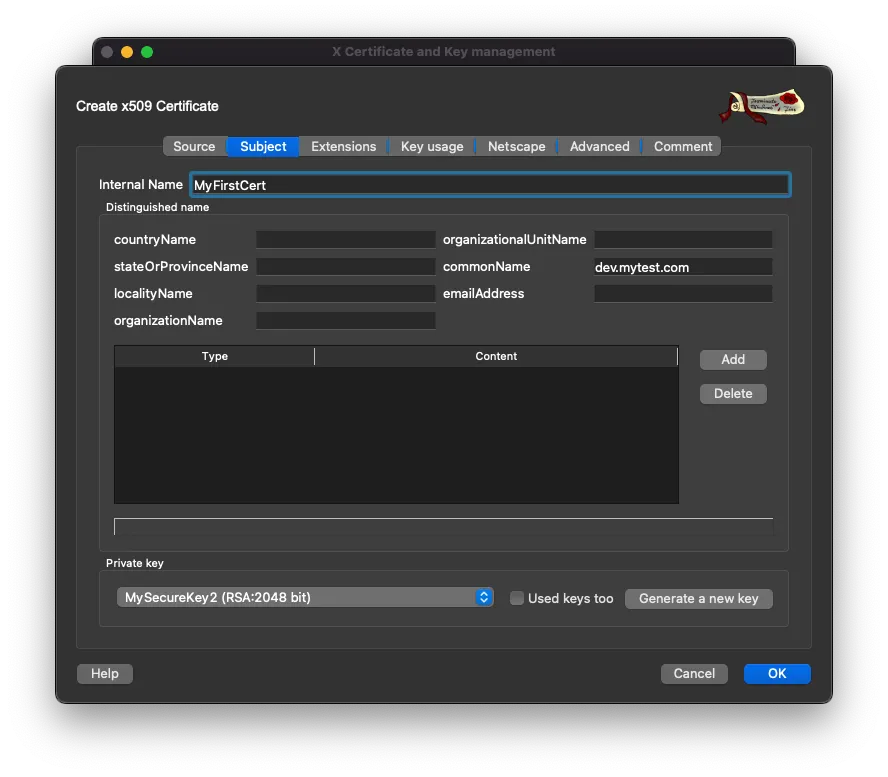Open the Extensions tab
888x777 pixels.
[343, 146]
